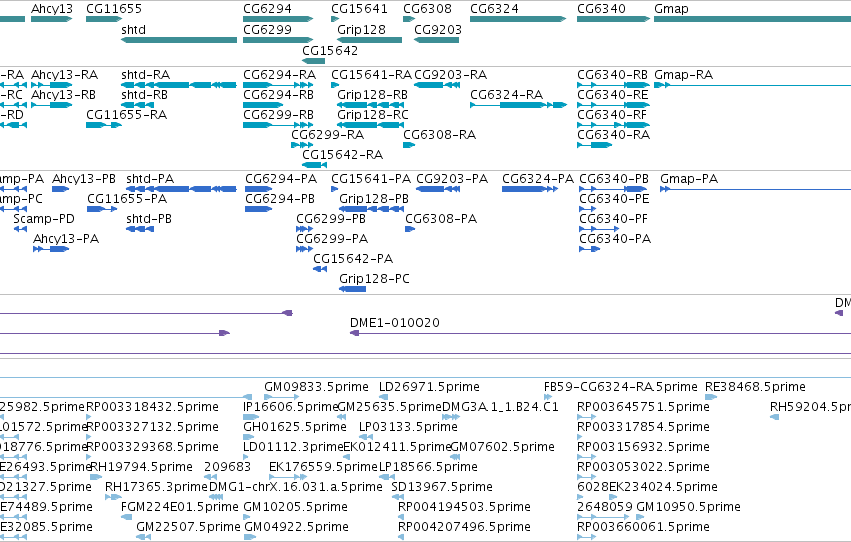Click the CG6299-RA transcript label
Viewport: 851px width, 542px height.
tap(328, 135)
